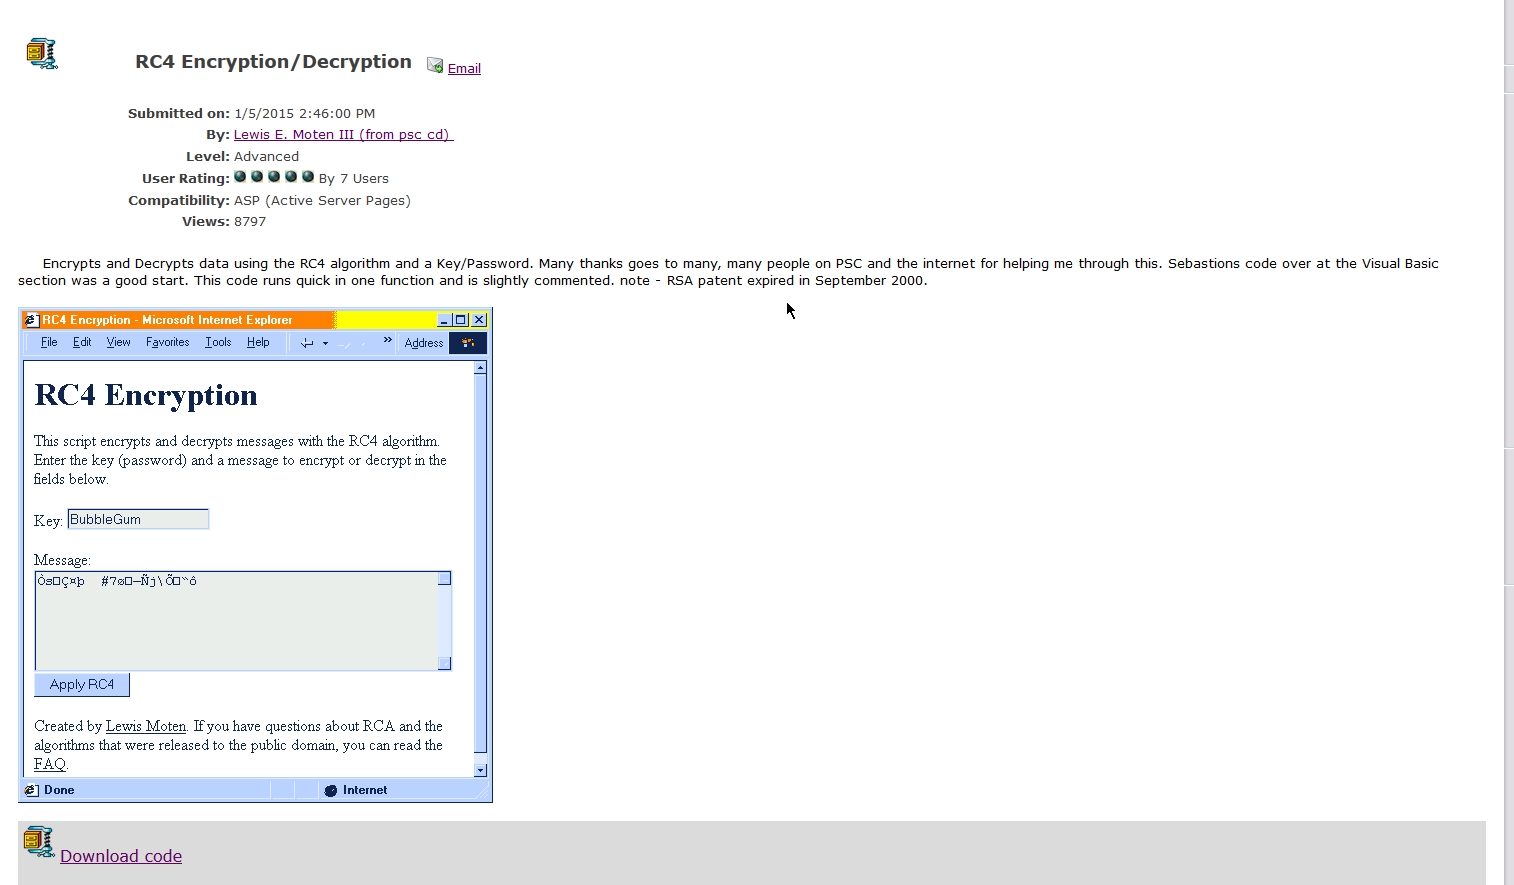Click the IE page icon in the title bar
The height and width of the screenshot is (885, 1514).
[x=30, y=319]
